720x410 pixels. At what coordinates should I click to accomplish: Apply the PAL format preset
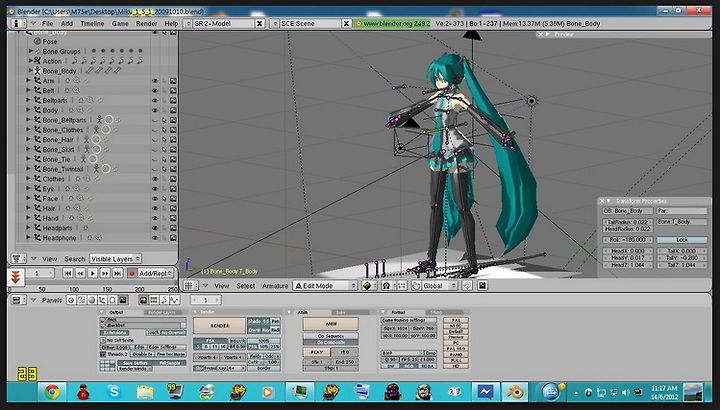click(x=456, y=320)
